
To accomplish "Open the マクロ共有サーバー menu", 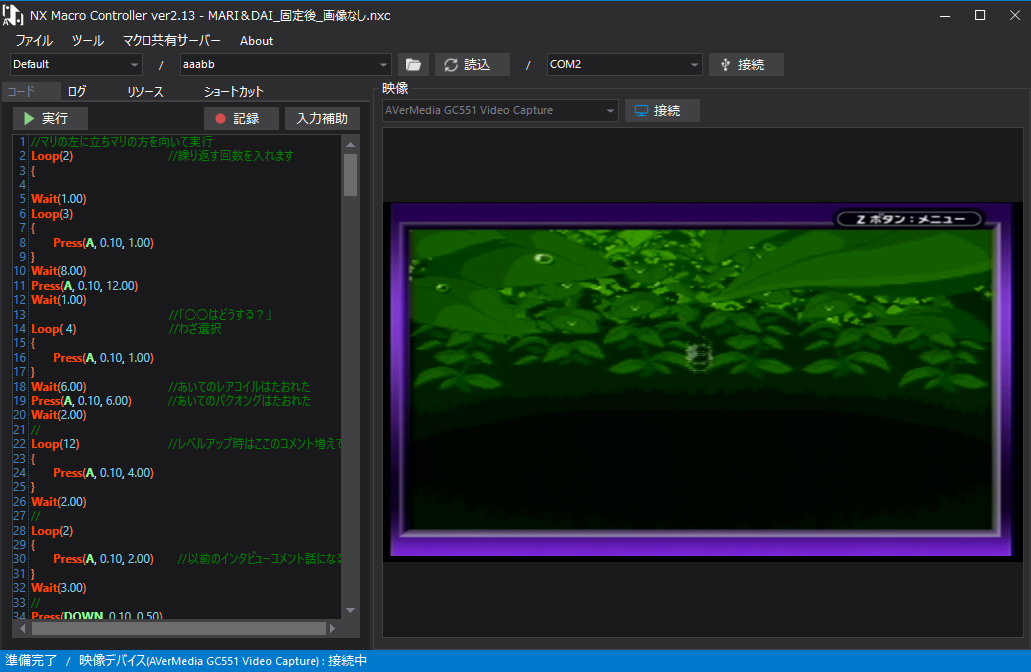I will coord(172,41).
